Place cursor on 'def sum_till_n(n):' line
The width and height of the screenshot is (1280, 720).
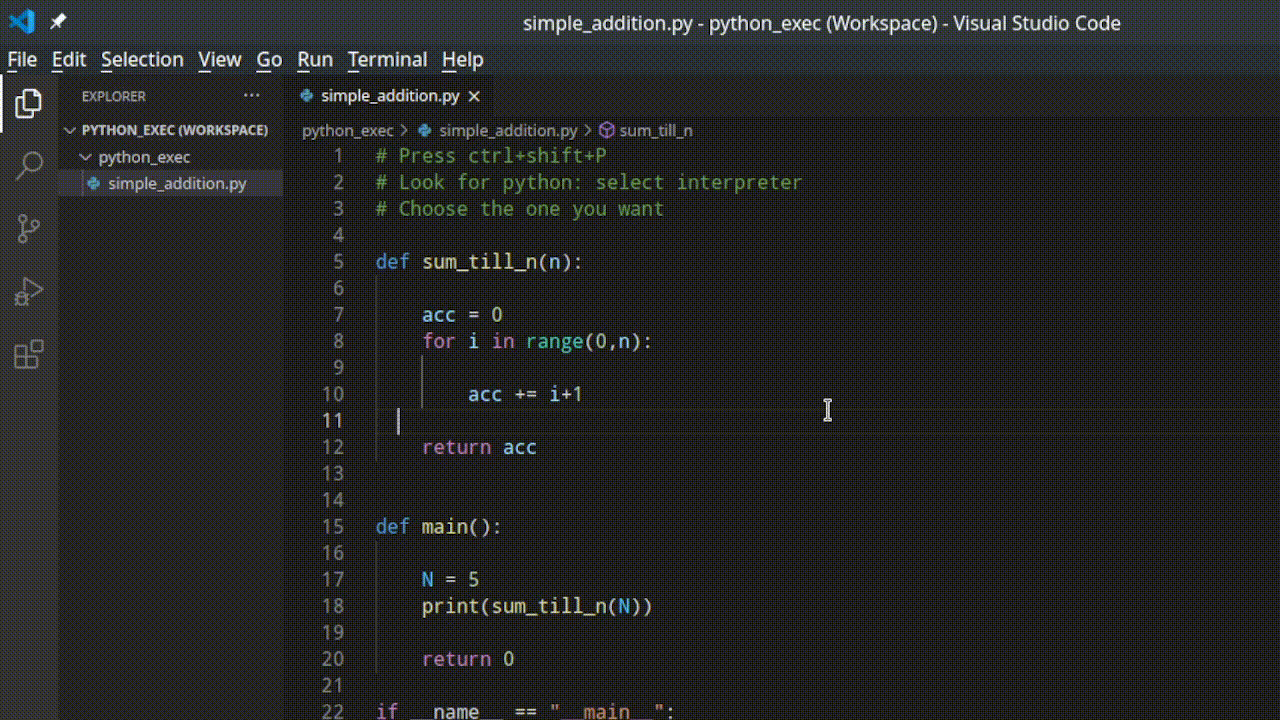(x=479, y=261)
